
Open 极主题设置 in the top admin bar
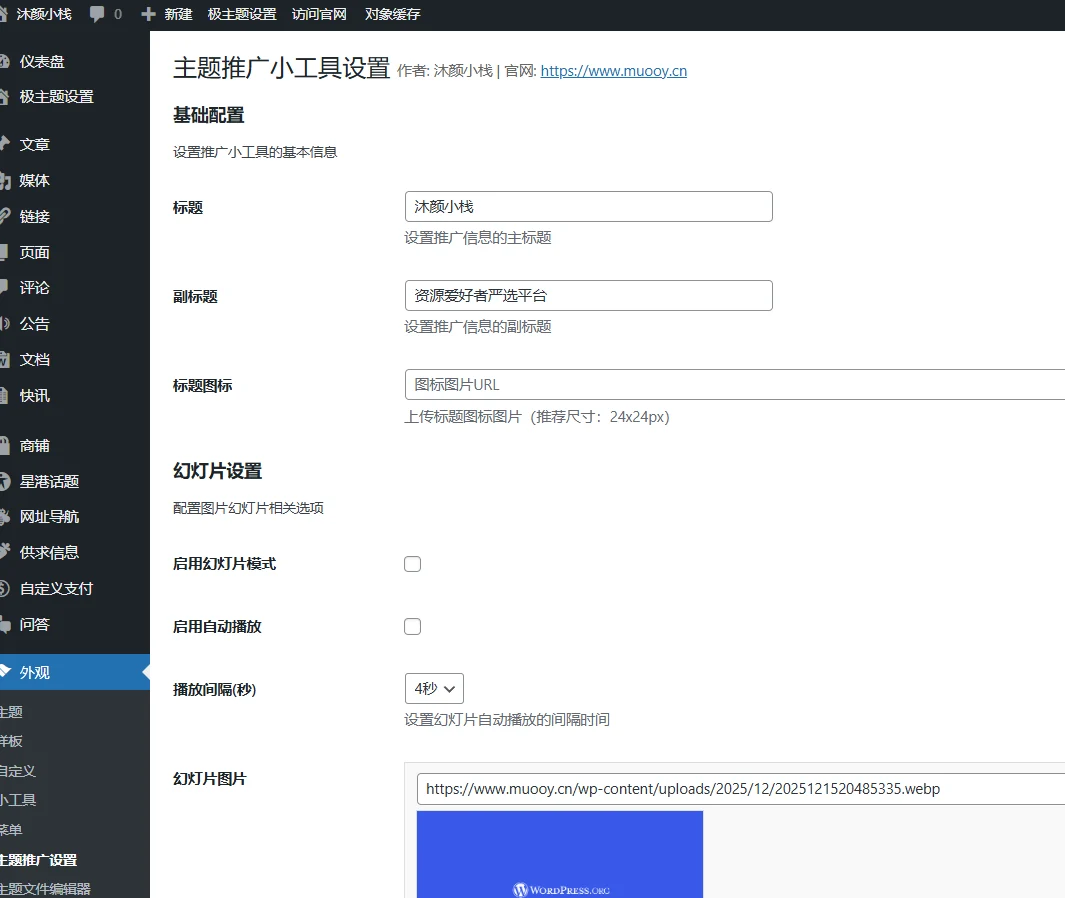242,15
